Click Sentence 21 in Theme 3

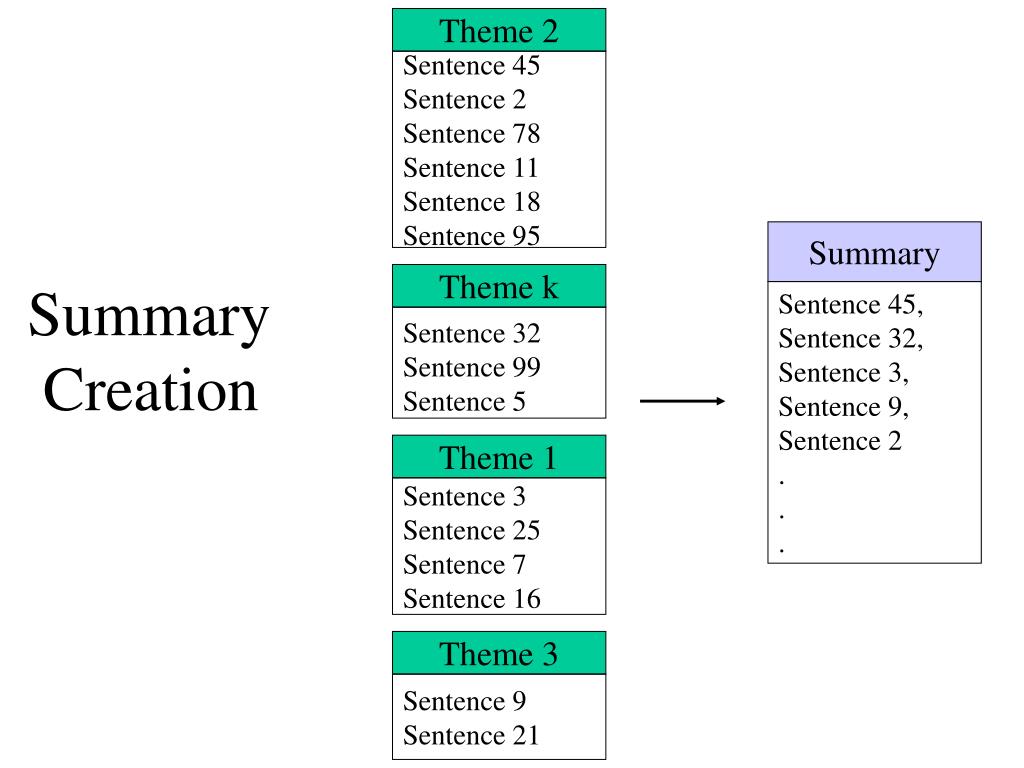click(472, 735)
